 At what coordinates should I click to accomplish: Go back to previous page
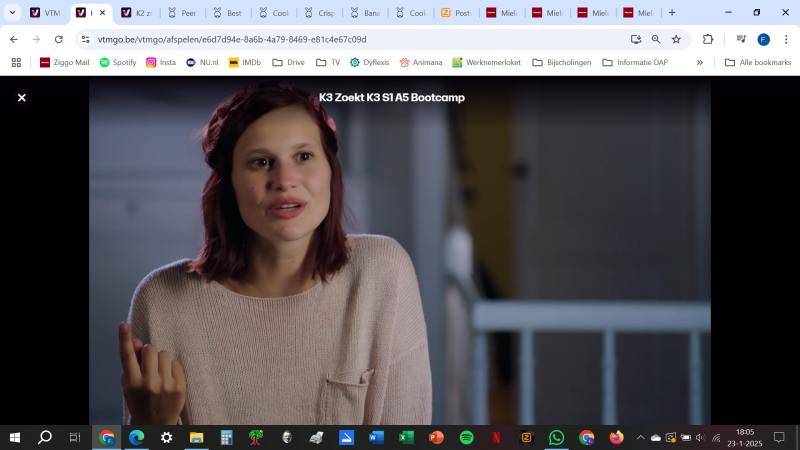click(14, 39)
